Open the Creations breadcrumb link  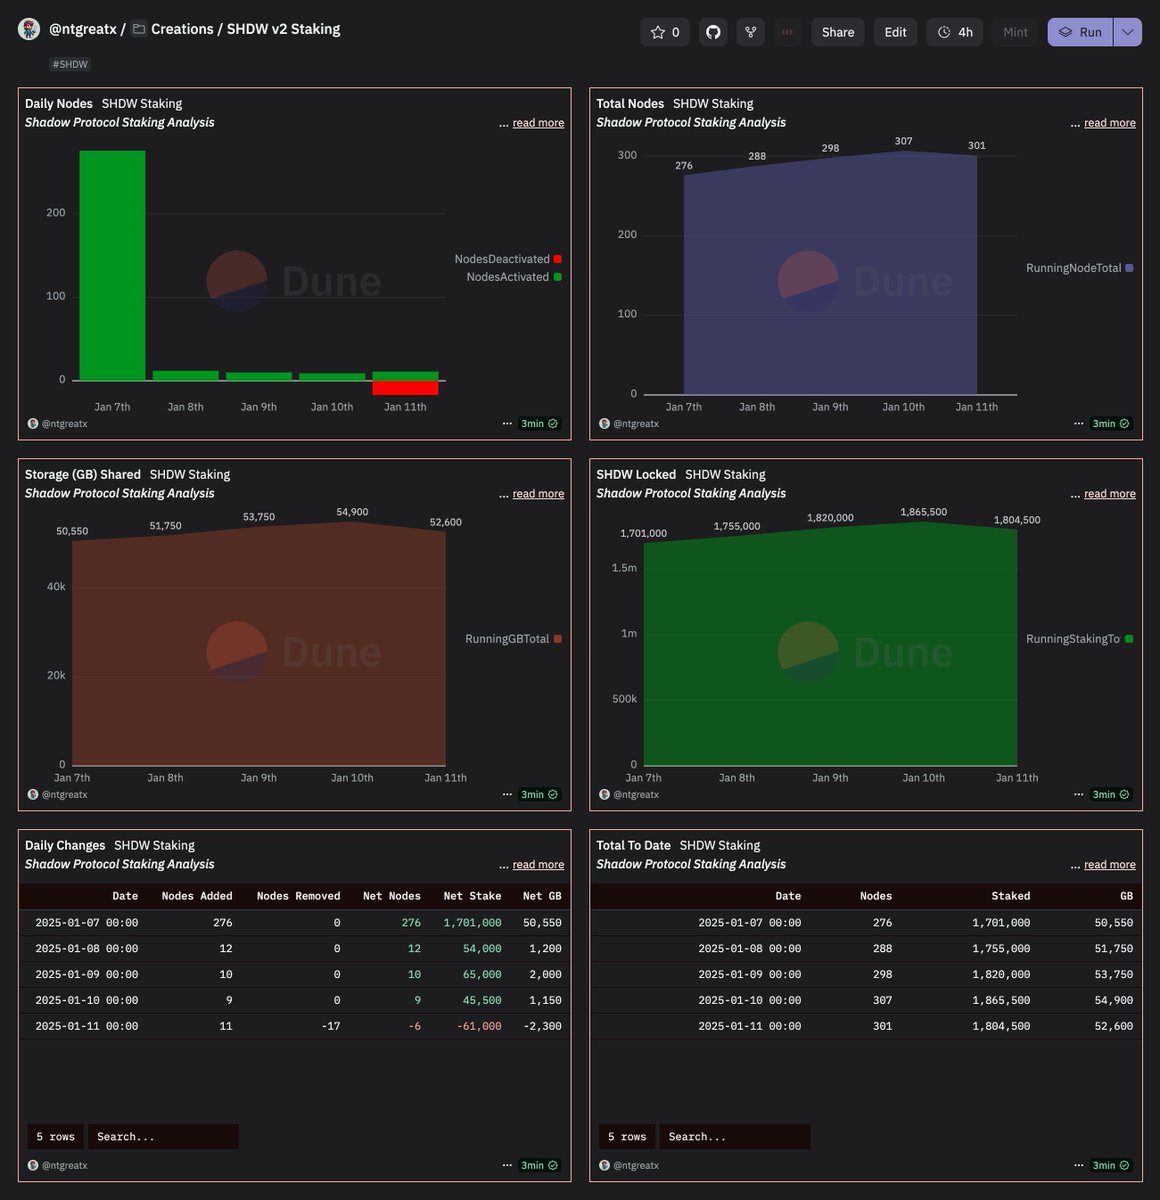pos(182,29)
